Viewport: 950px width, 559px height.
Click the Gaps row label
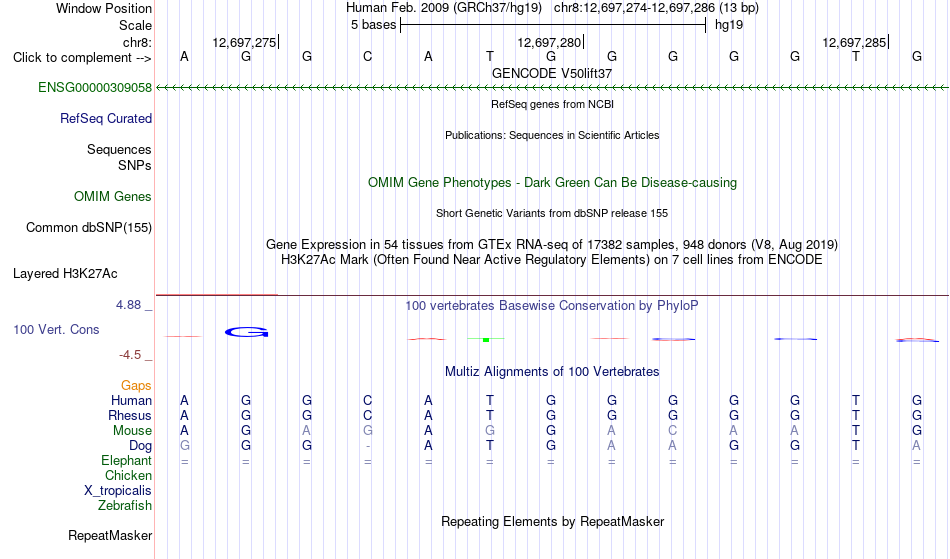point(136,385)
